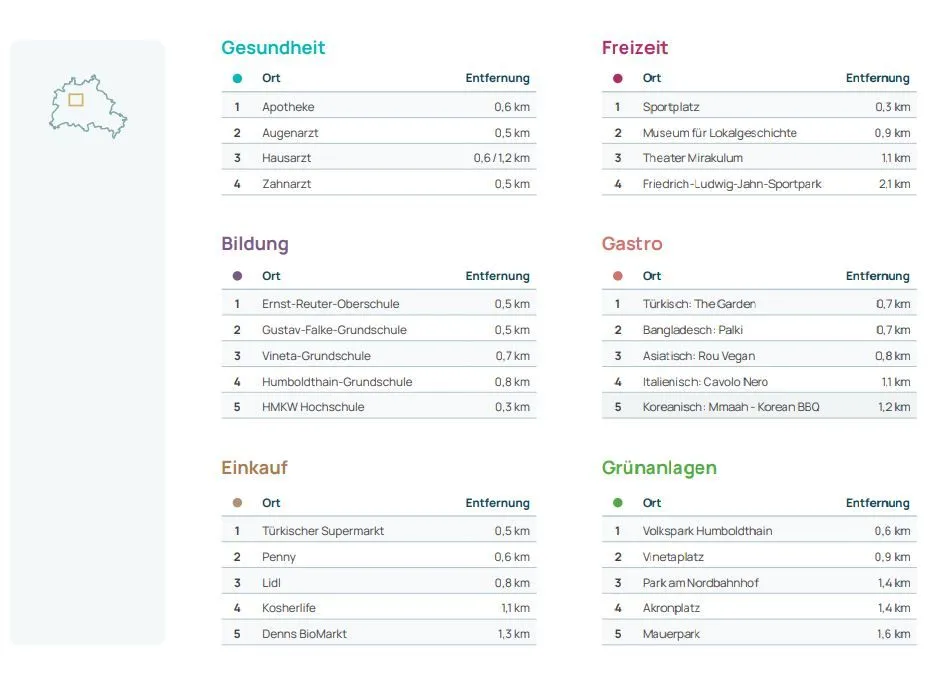Click the magenta dot in Freizeit header
Image resolution: width=945 pixels, height=690 pixels.
[x=618, y=78]
